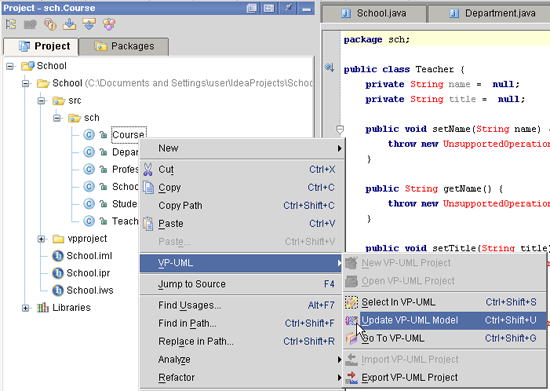Select the Libraries tree label
This screenshot has width=550, height=391.
coord(72,308)
